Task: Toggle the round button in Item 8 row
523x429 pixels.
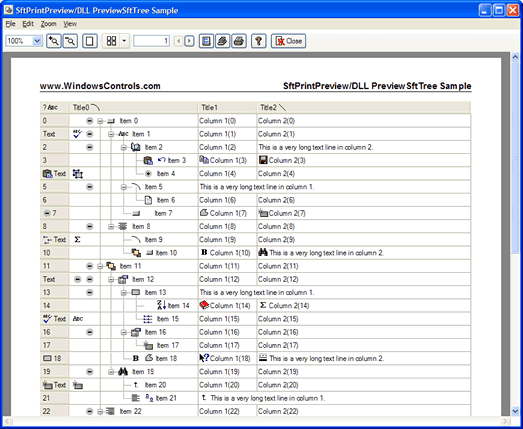Action: (89, 227)
